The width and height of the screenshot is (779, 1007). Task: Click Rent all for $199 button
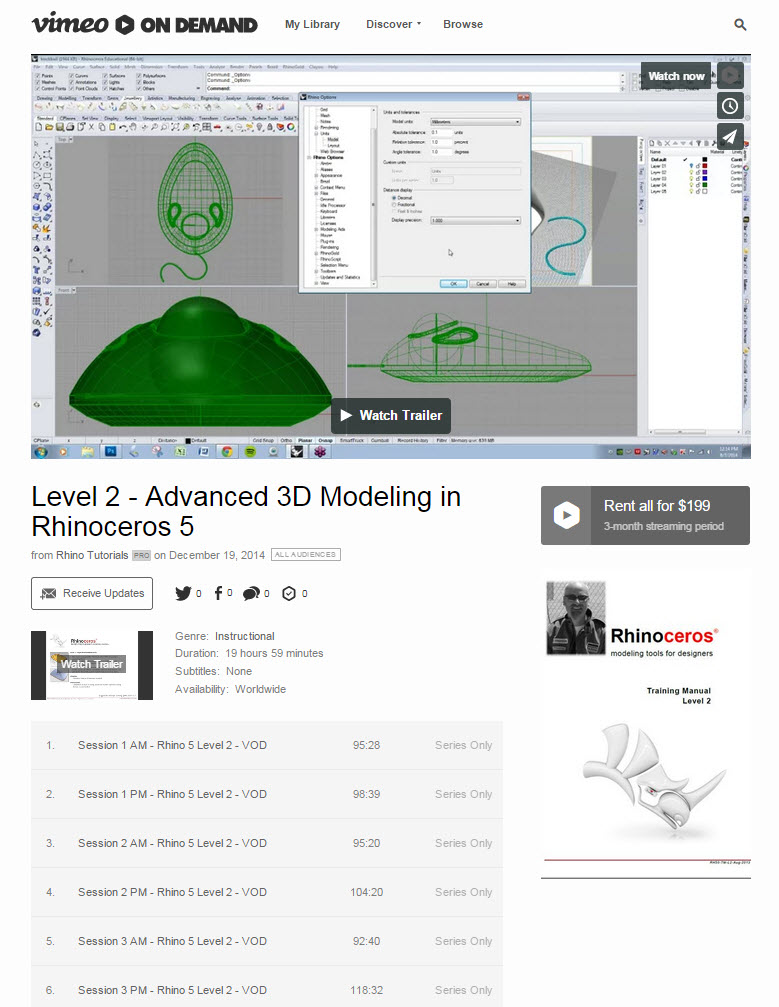[x=645, y=515]
